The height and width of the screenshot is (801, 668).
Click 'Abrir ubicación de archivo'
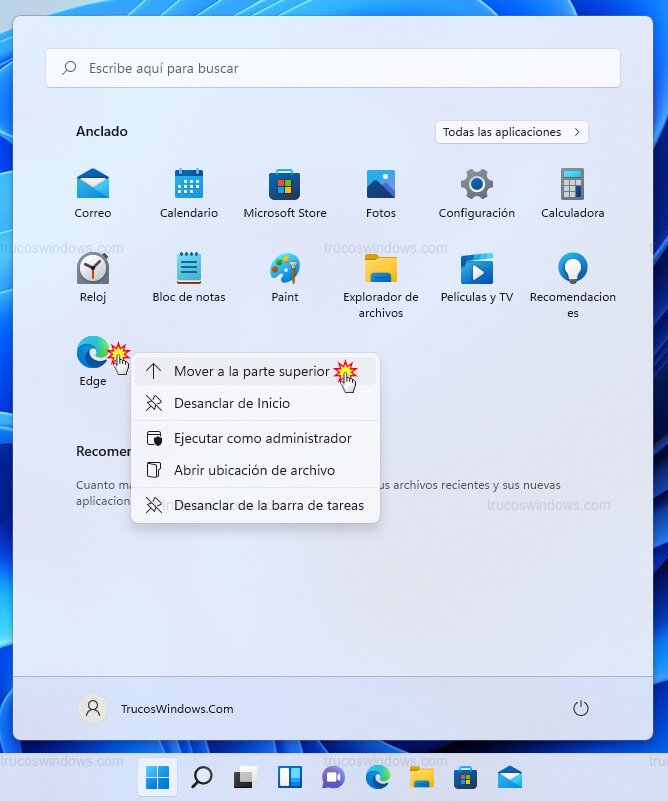pyautogui.click(x=254, y=470)
